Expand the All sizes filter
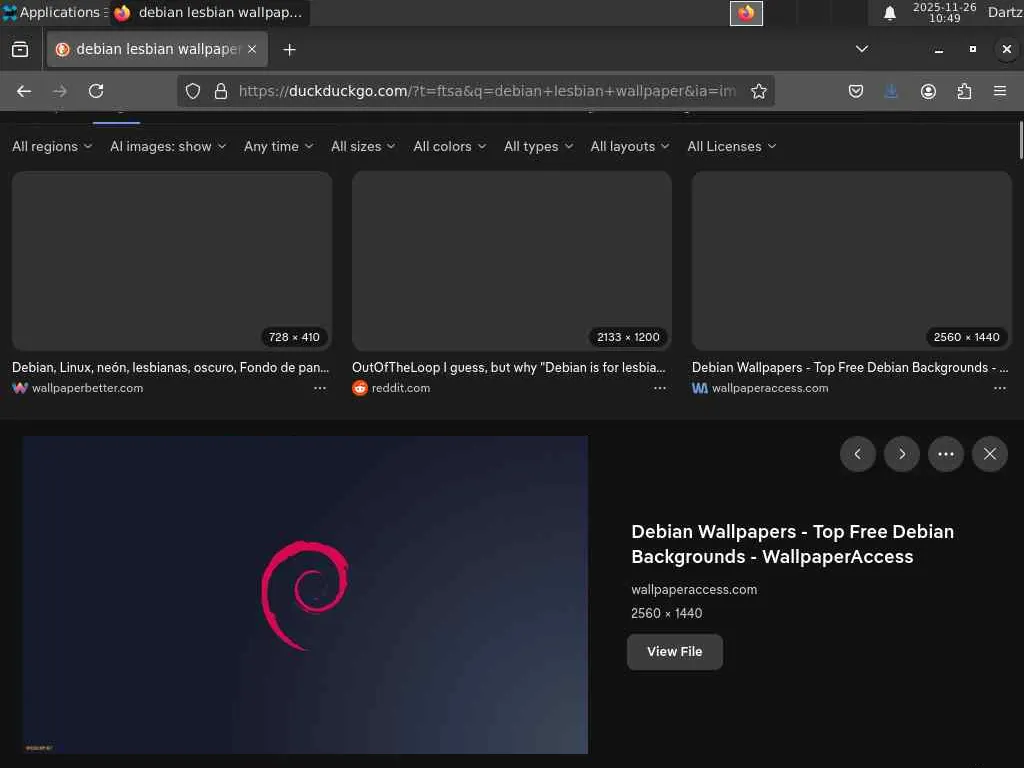This screenshot has height=768, width=1024. click(x=363, y=146)
